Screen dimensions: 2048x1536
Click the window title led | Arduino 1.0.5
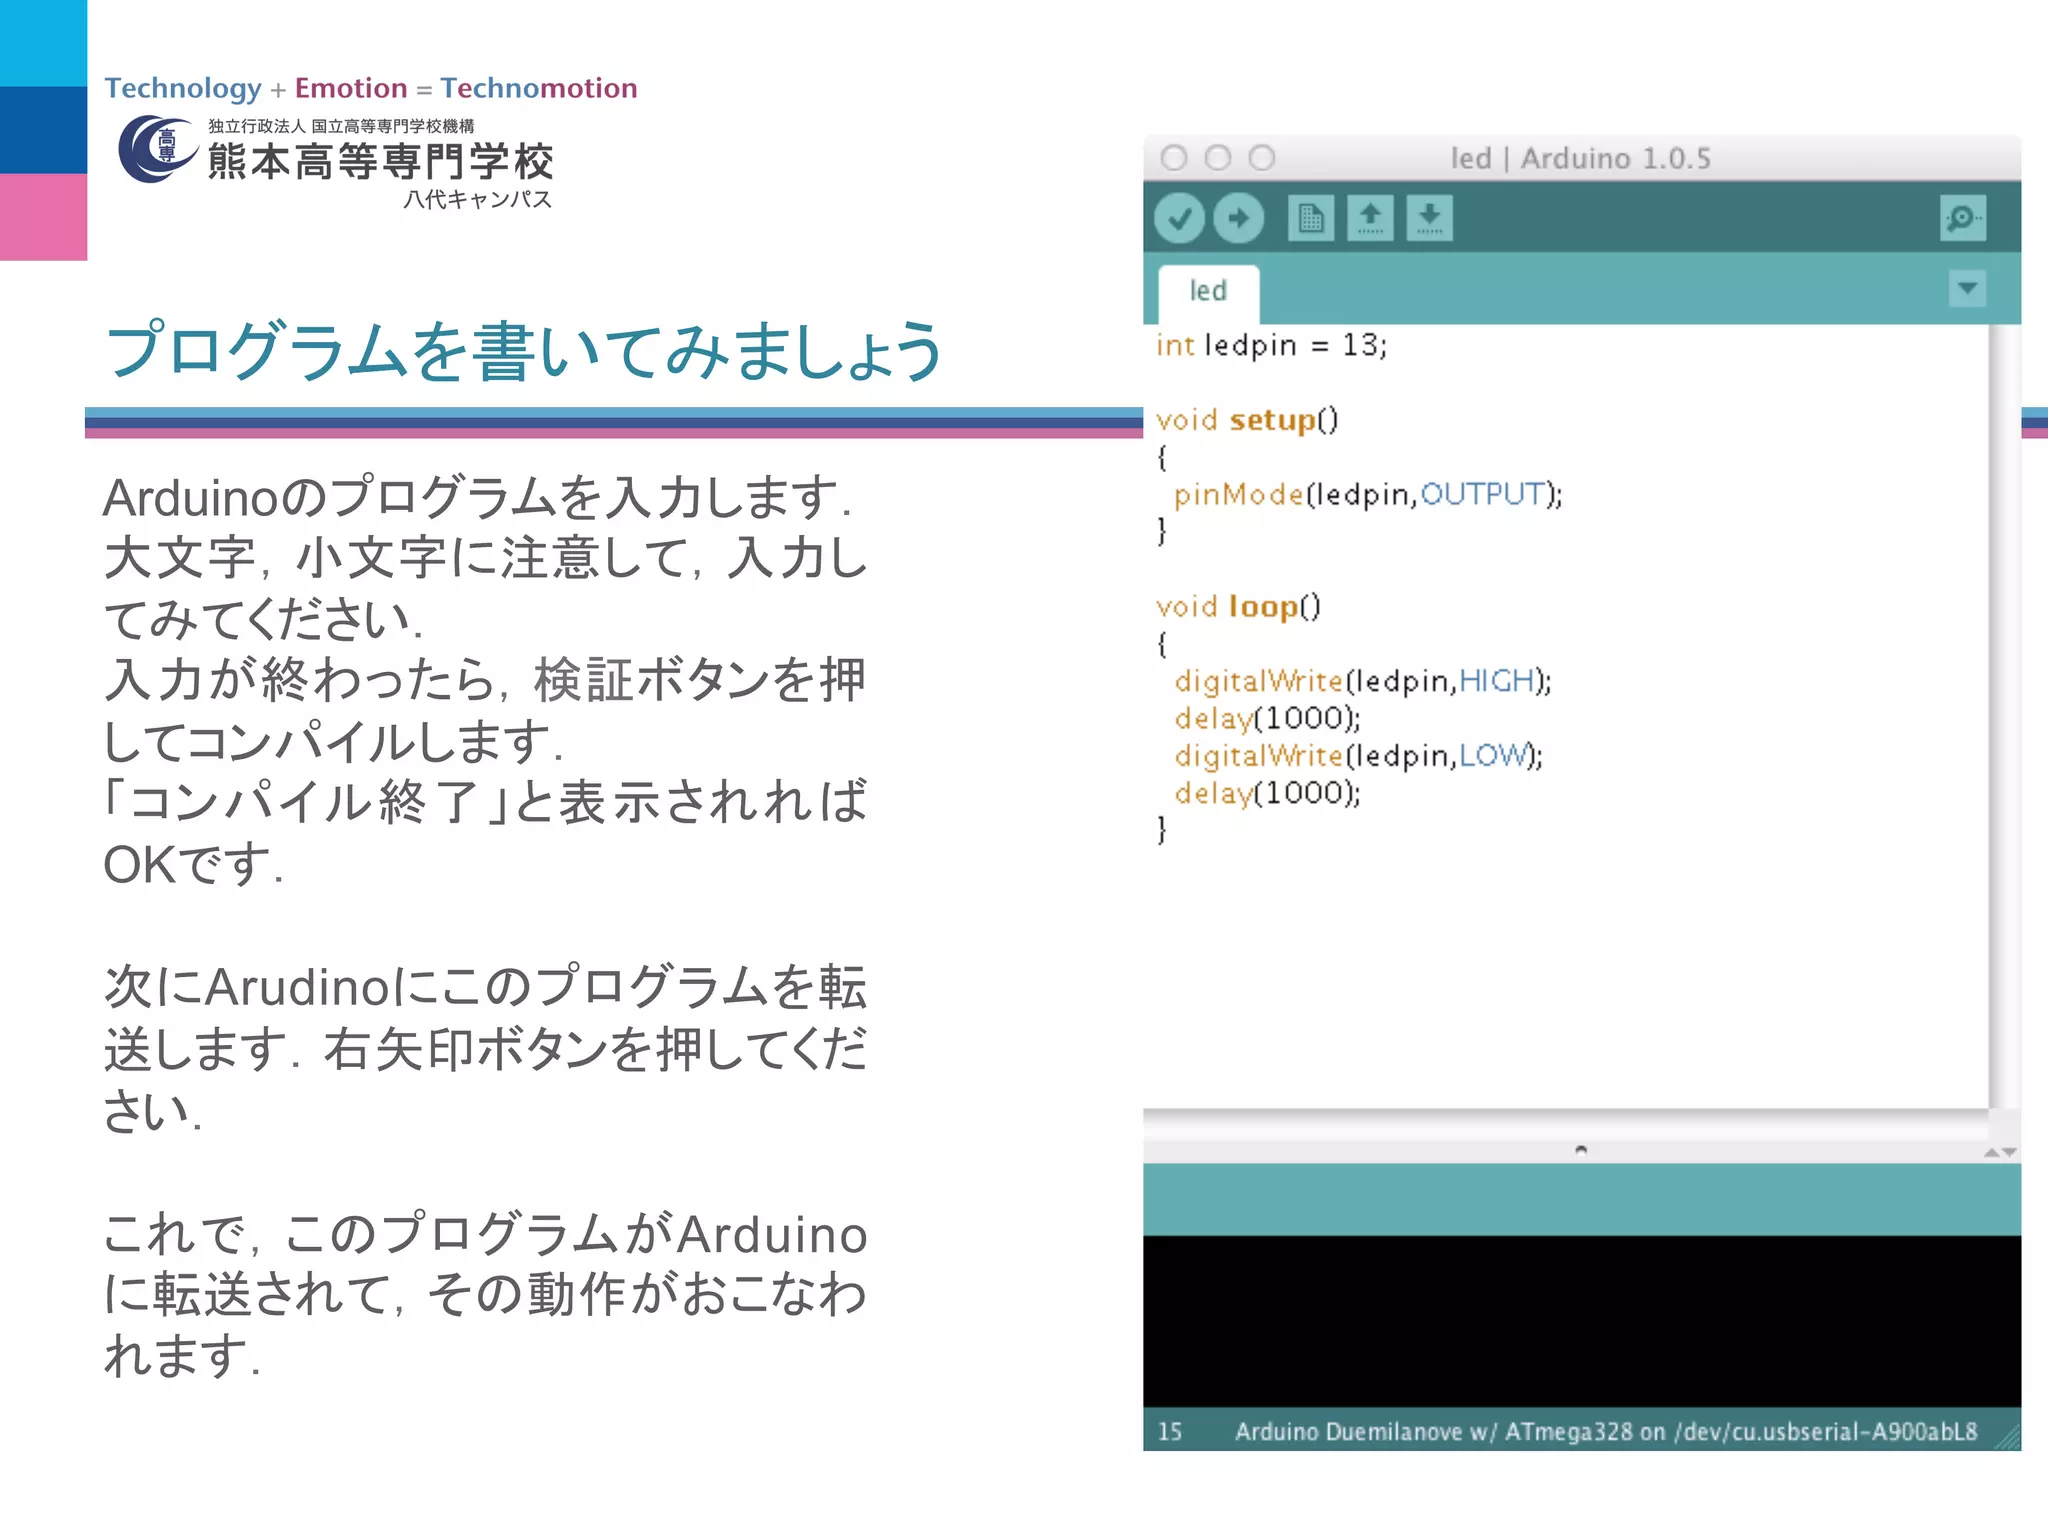click(1580, 158)
